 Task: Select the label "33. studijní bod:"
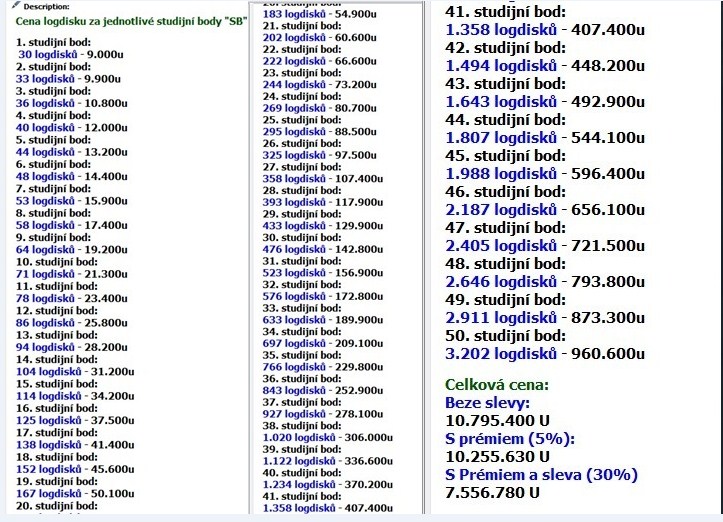coord(302,308)
